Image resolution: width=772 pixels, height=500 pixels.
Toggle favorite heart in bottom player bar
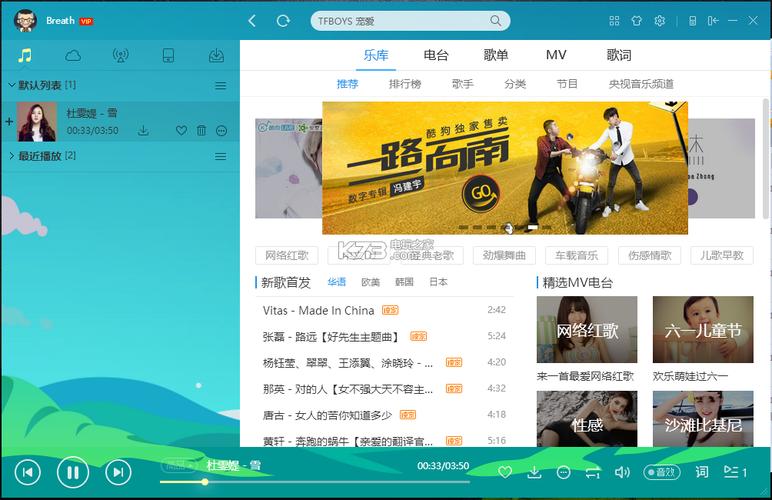505,471
